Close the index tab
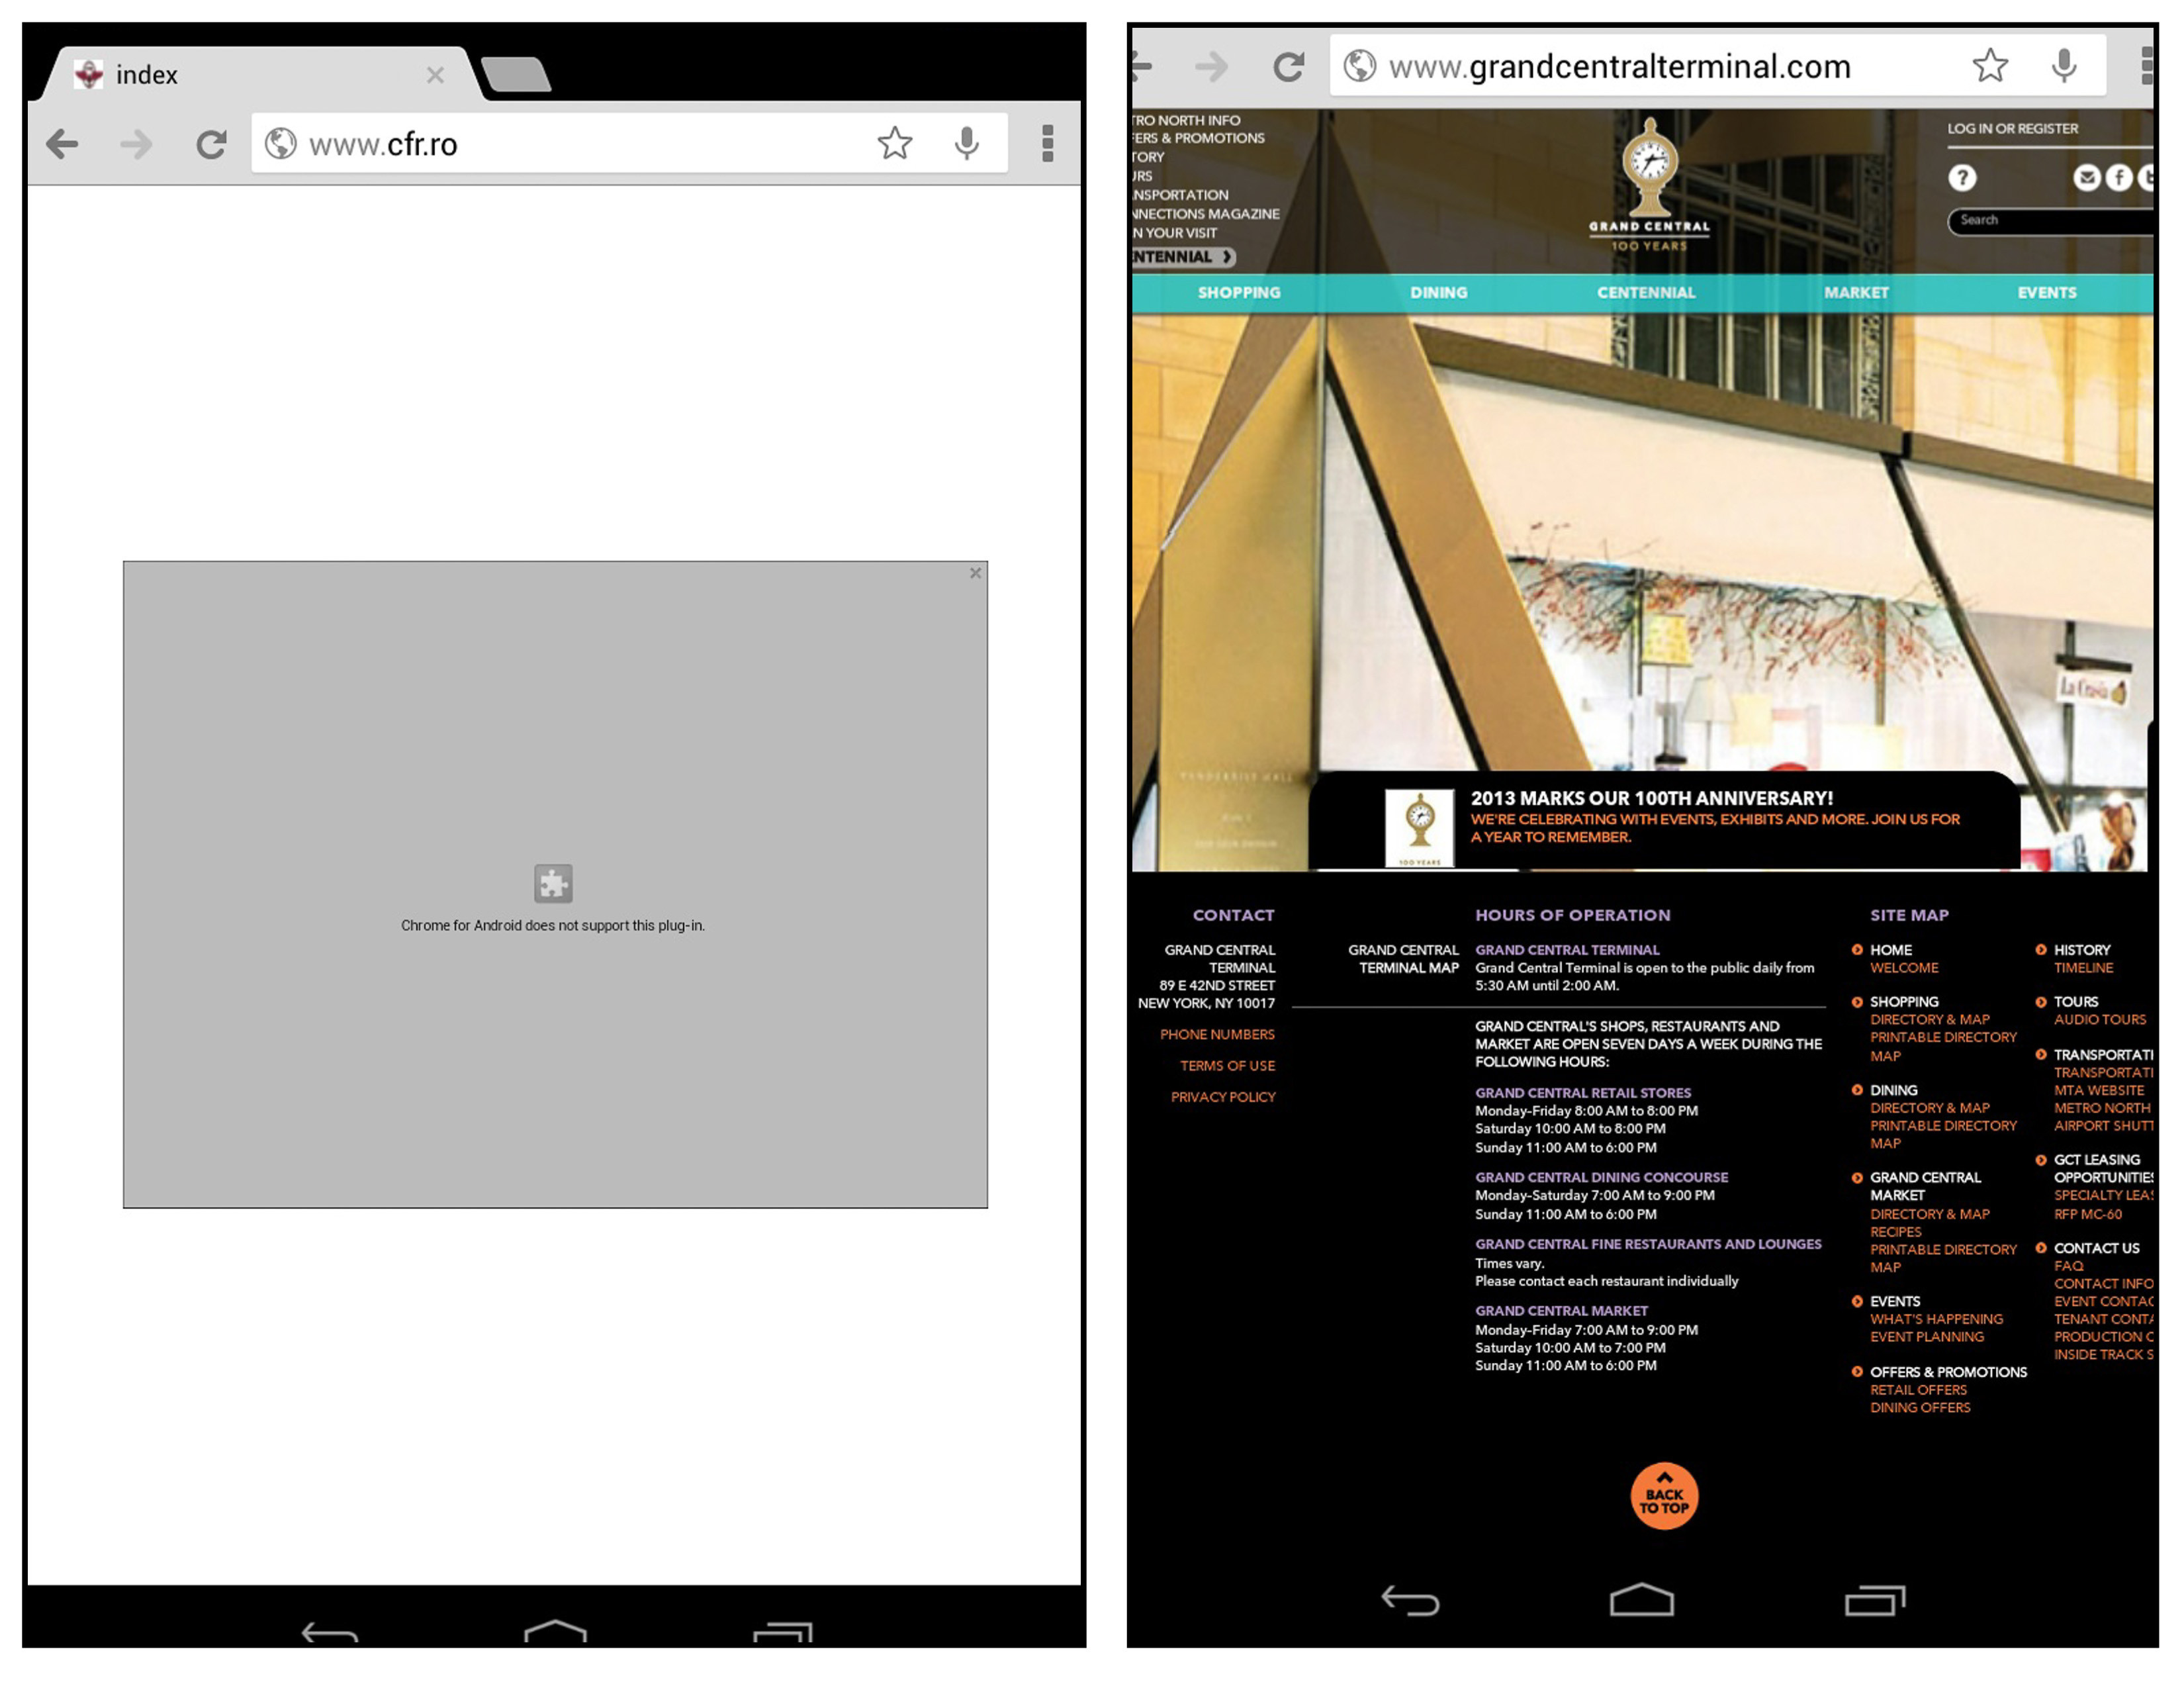 (x=435, y=75)
